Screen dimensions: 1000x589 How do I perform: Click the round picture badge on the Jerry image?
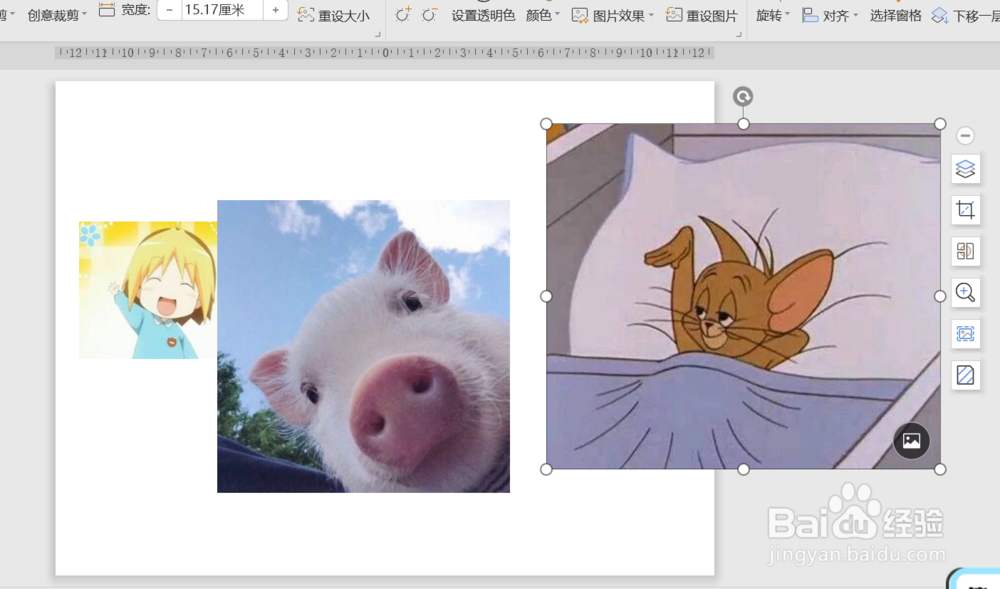point(911,440)
